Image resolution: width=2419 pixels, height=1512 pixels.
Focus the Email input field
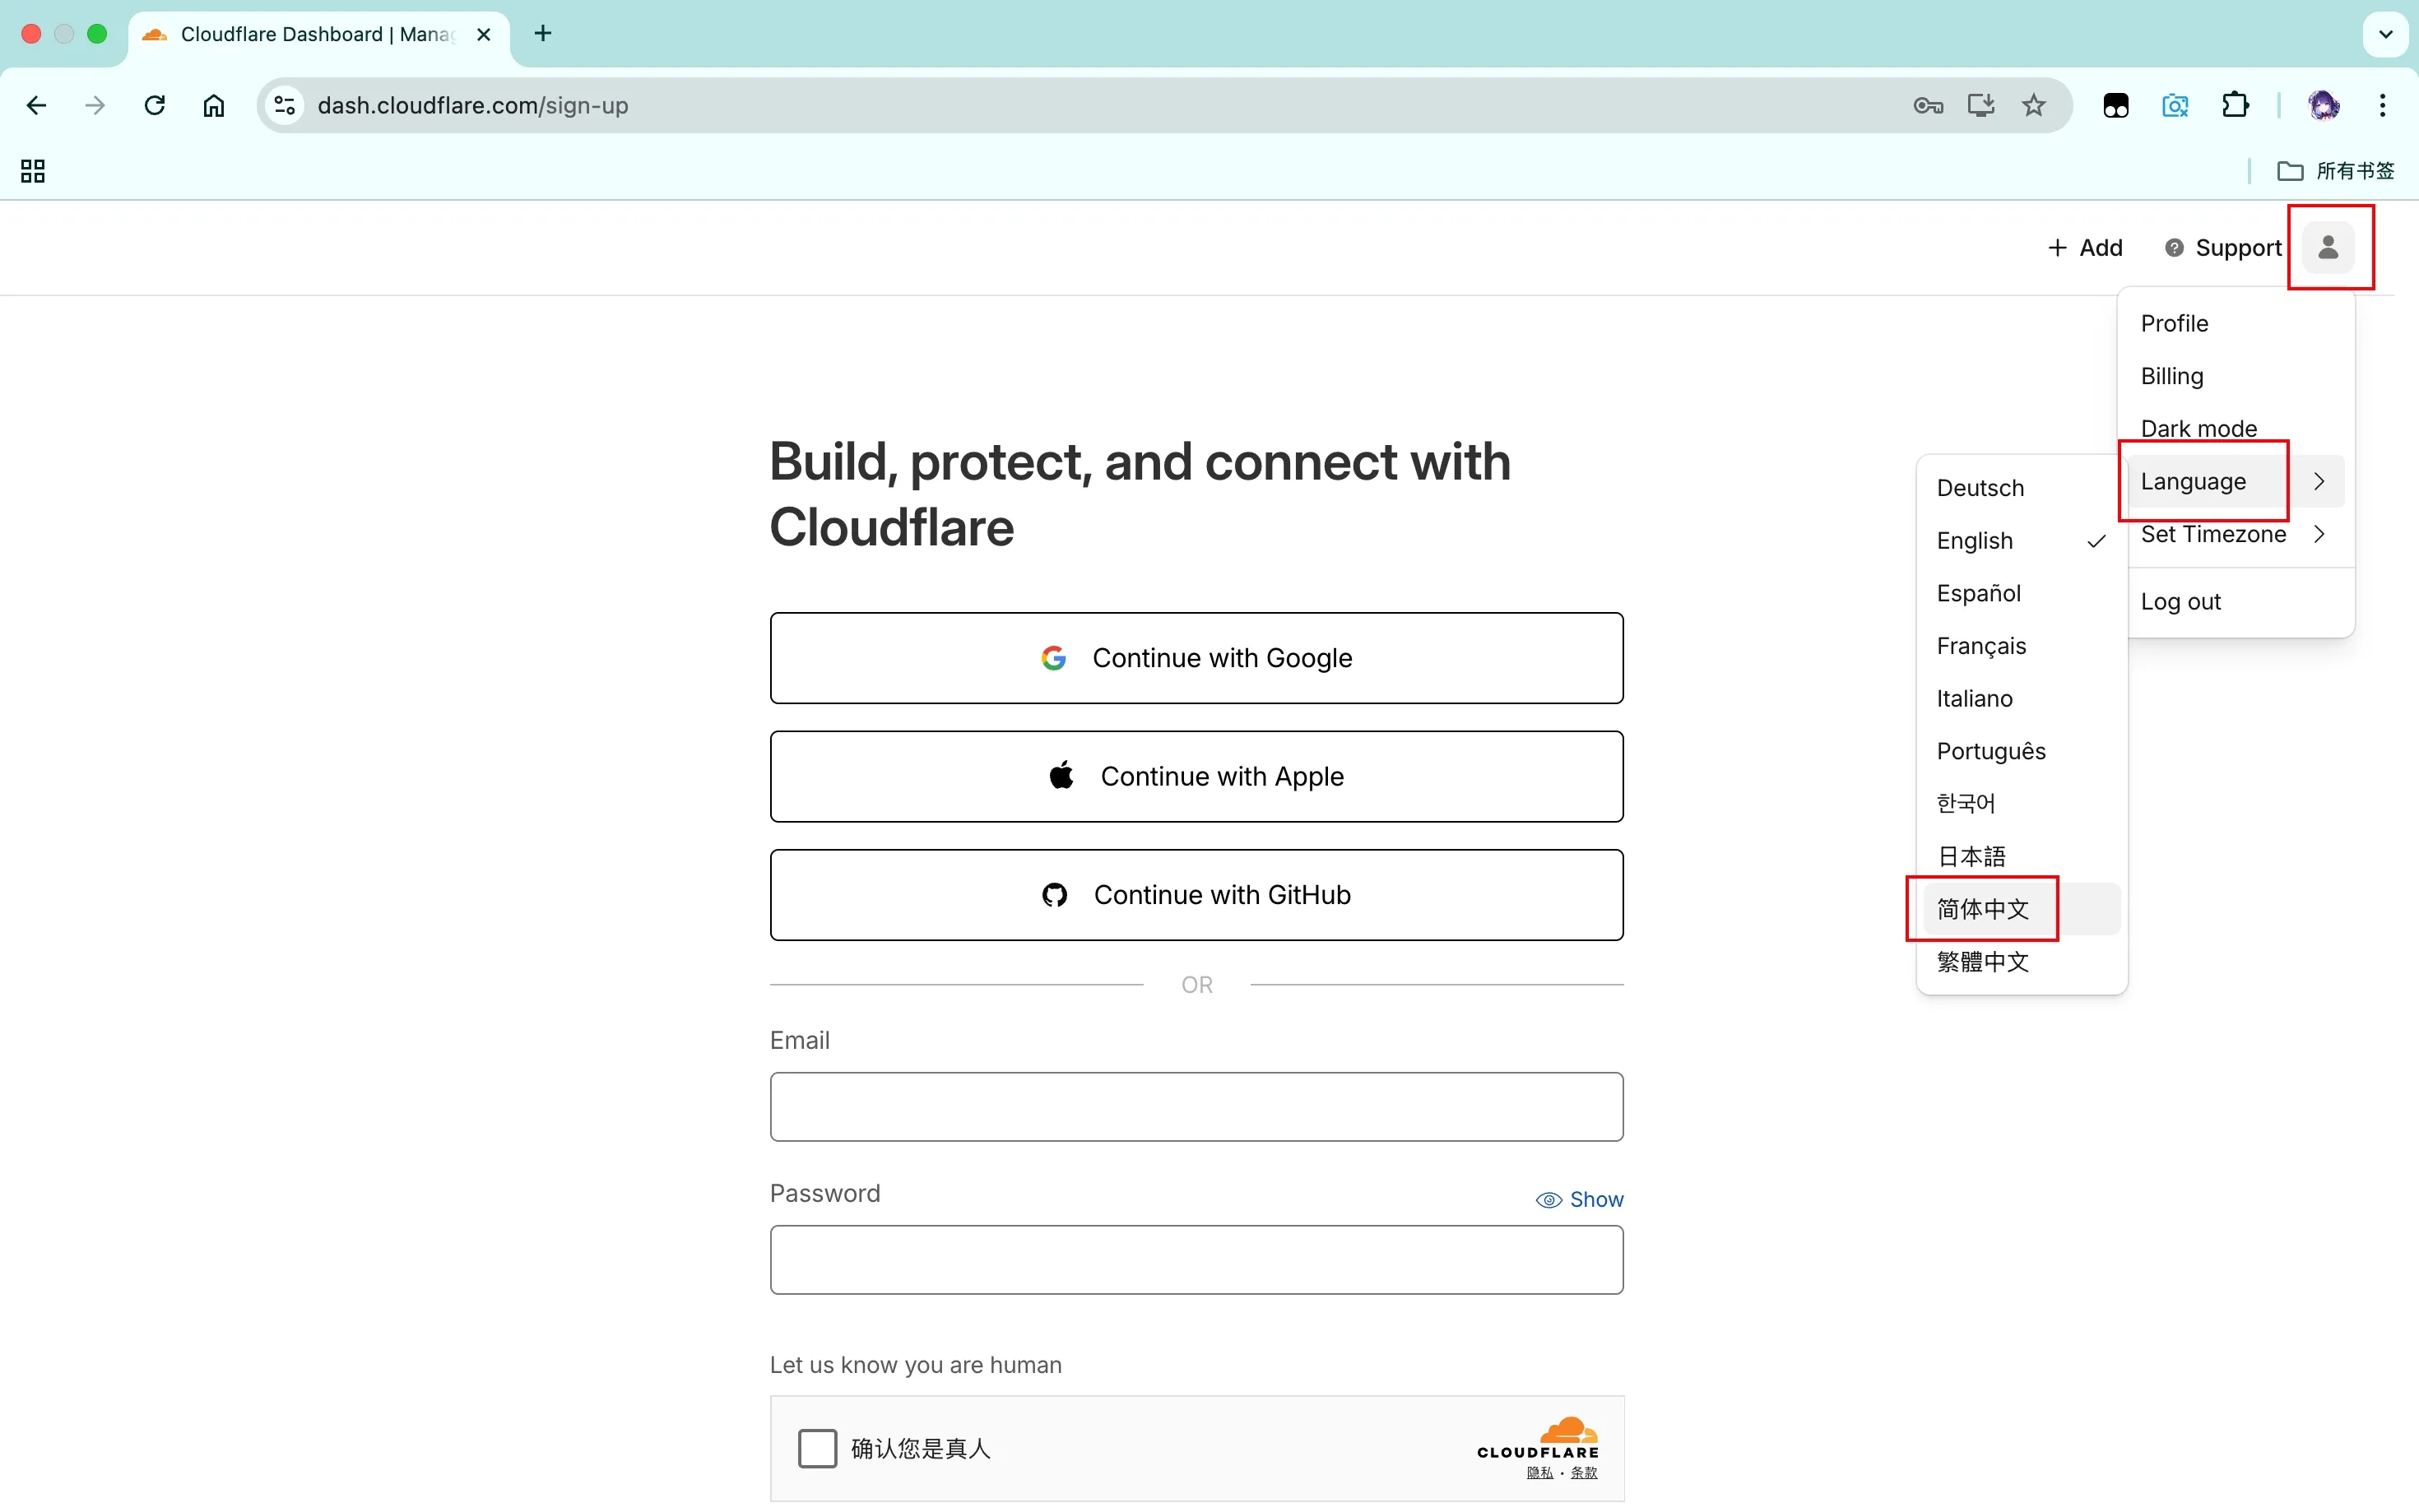click(1196, 1106)
